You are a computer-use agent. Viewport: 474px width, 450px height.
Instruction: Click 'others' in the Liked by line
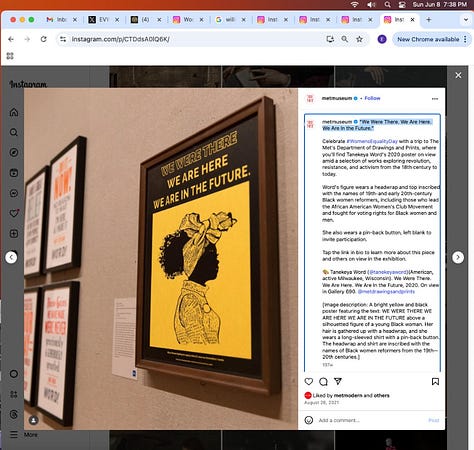(382, 396)
